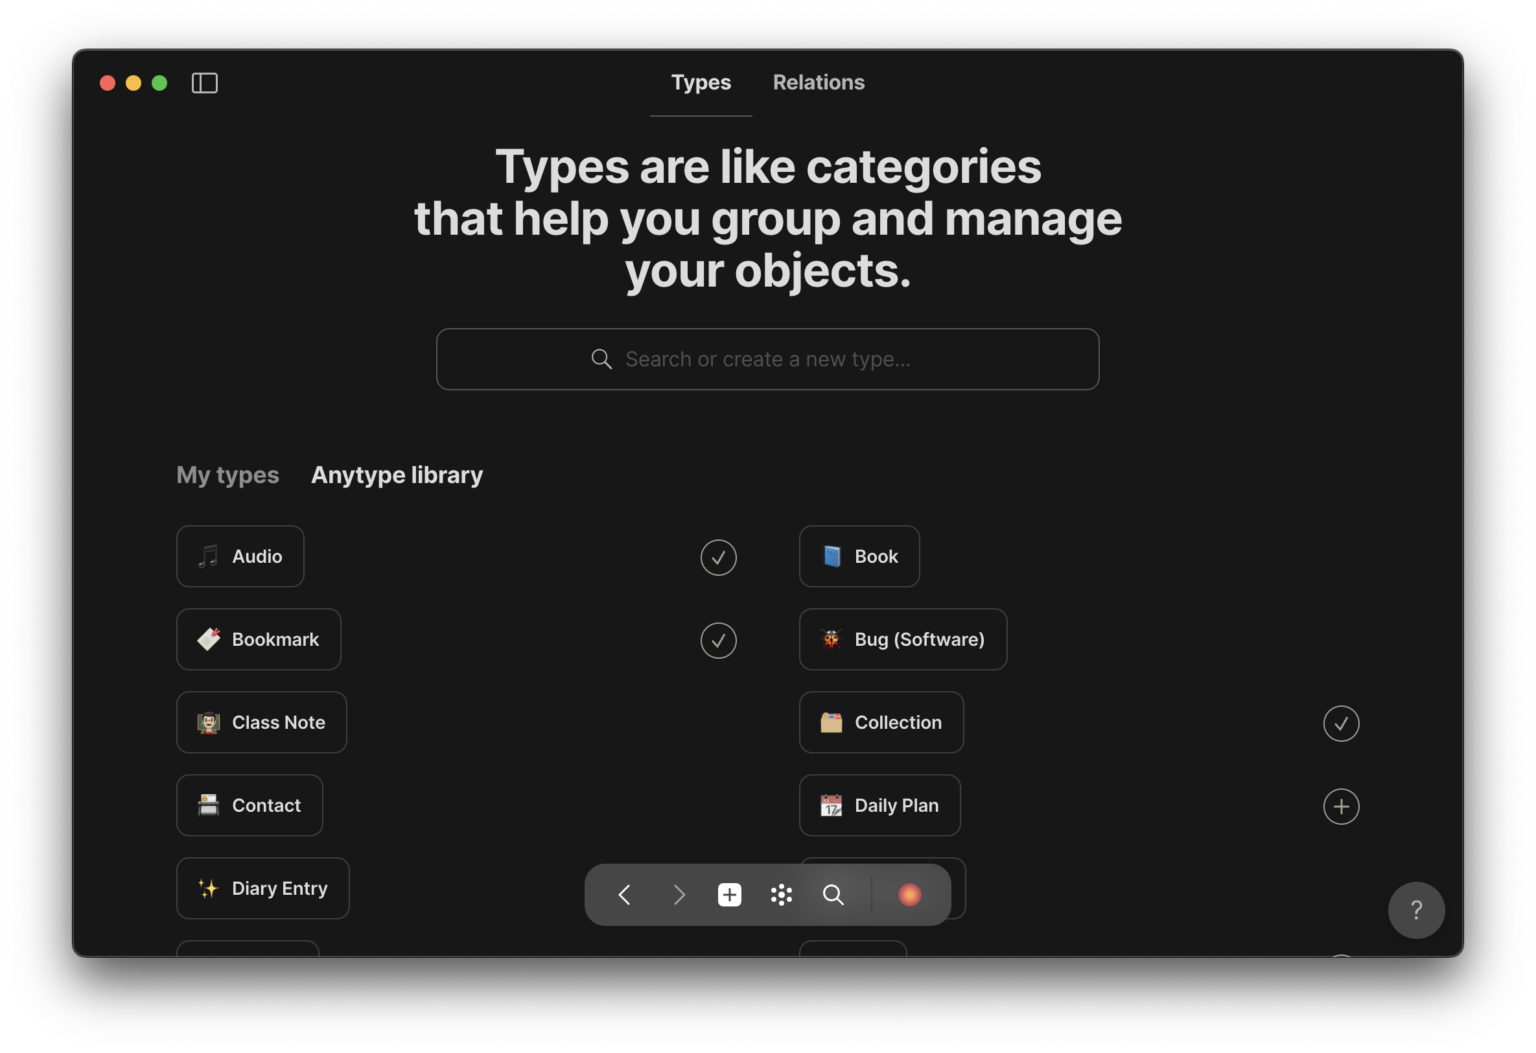This screenshot has height=1053, width=1536.
Task: Add Daily Plan via the plus circle
Action: pos(1341,806)
